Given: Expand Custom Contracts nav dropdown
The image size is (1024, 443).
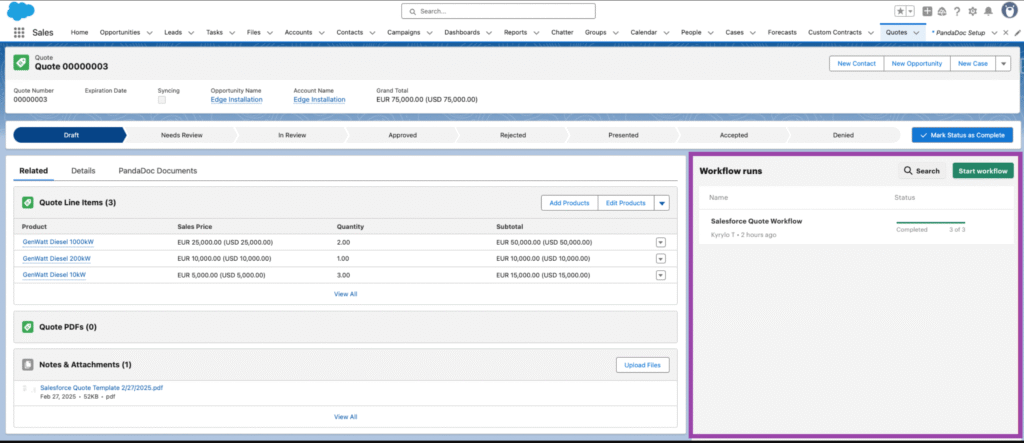Looking at the screenshot, I should [x=871, y=32].
